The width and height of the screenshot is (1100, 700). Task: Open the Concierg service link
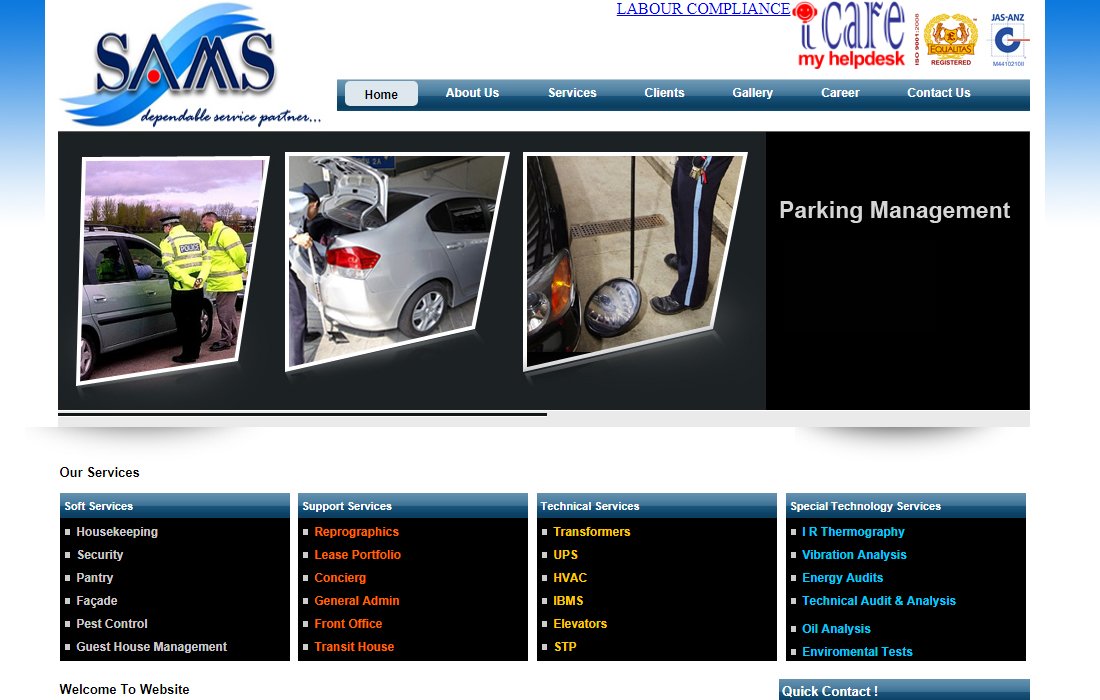click(x=340, y=578)
